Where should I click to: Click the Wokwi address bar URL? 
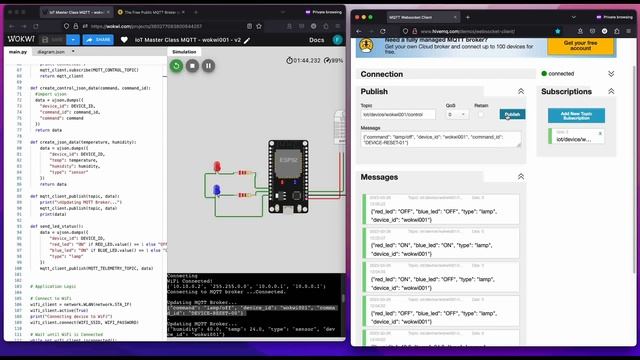coord(146,26)
